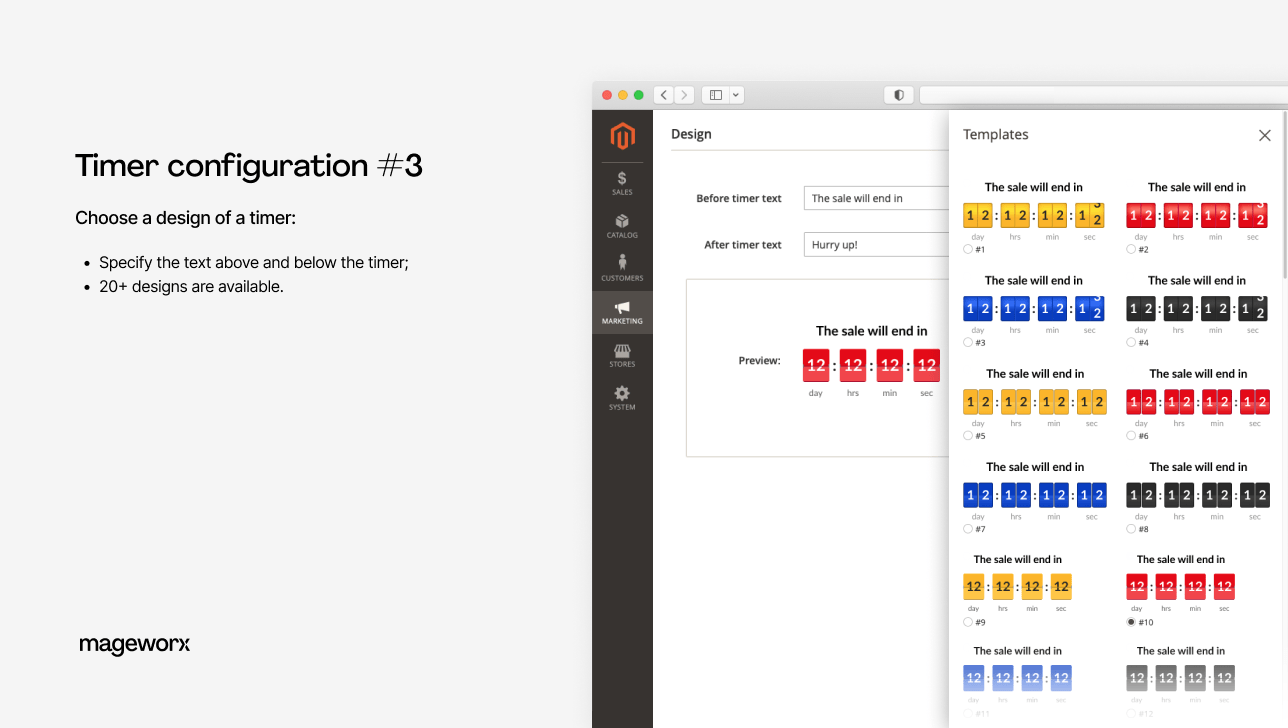Open the Catalog section icon
The height and width of the screenshot is (728, 1288).
(622, 224)
